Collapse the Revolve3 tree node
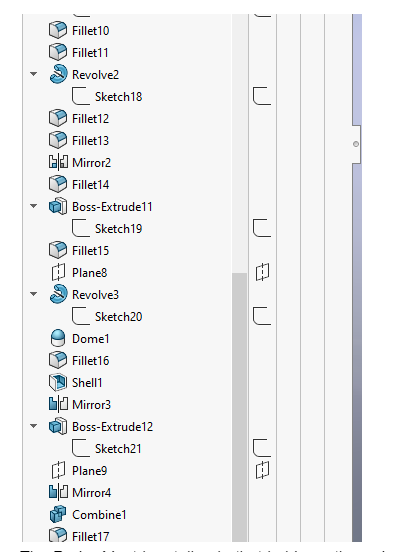Screen dimensions: 399x552 [x=33, y=294]
